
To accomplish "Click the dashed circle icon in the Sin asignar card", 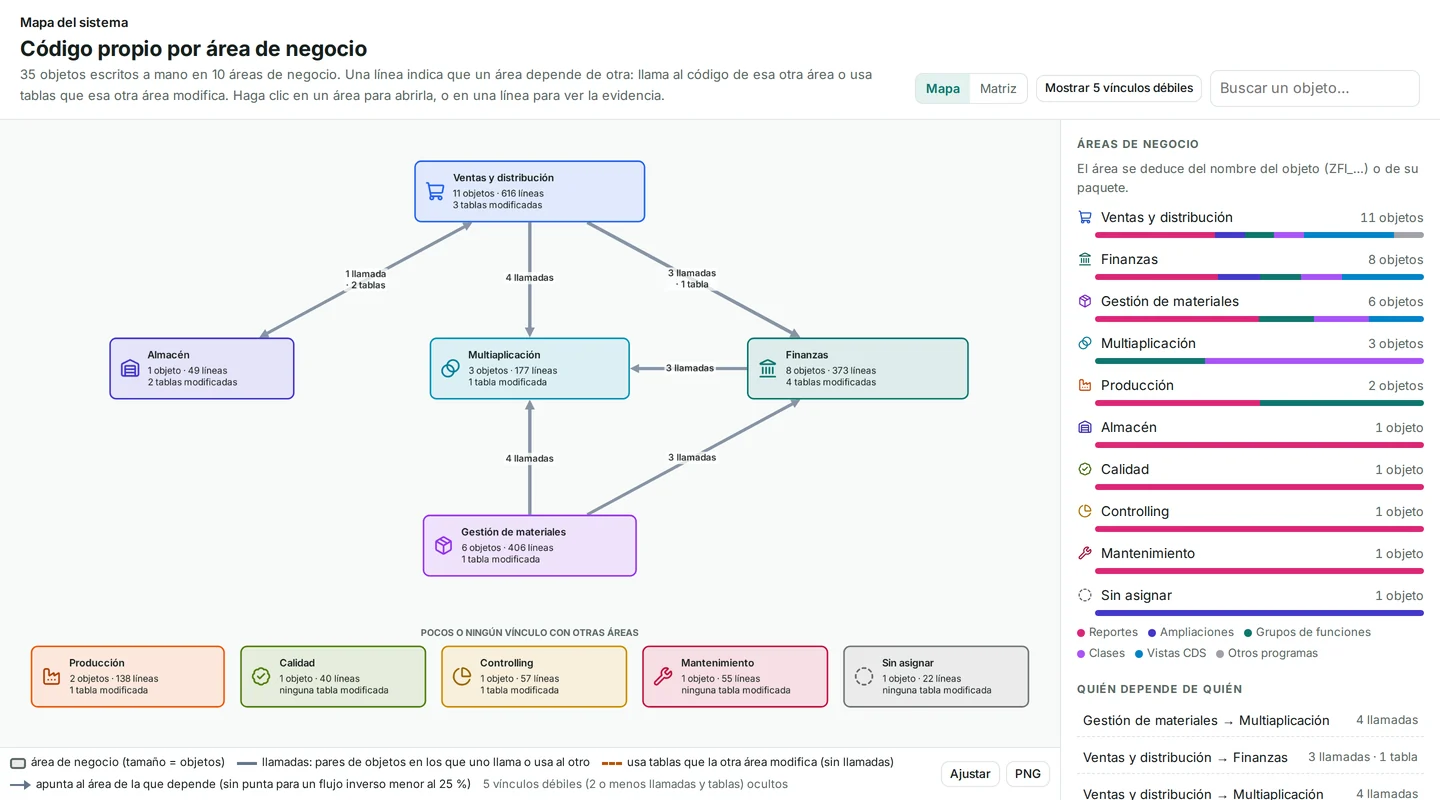I will (864, 676).
